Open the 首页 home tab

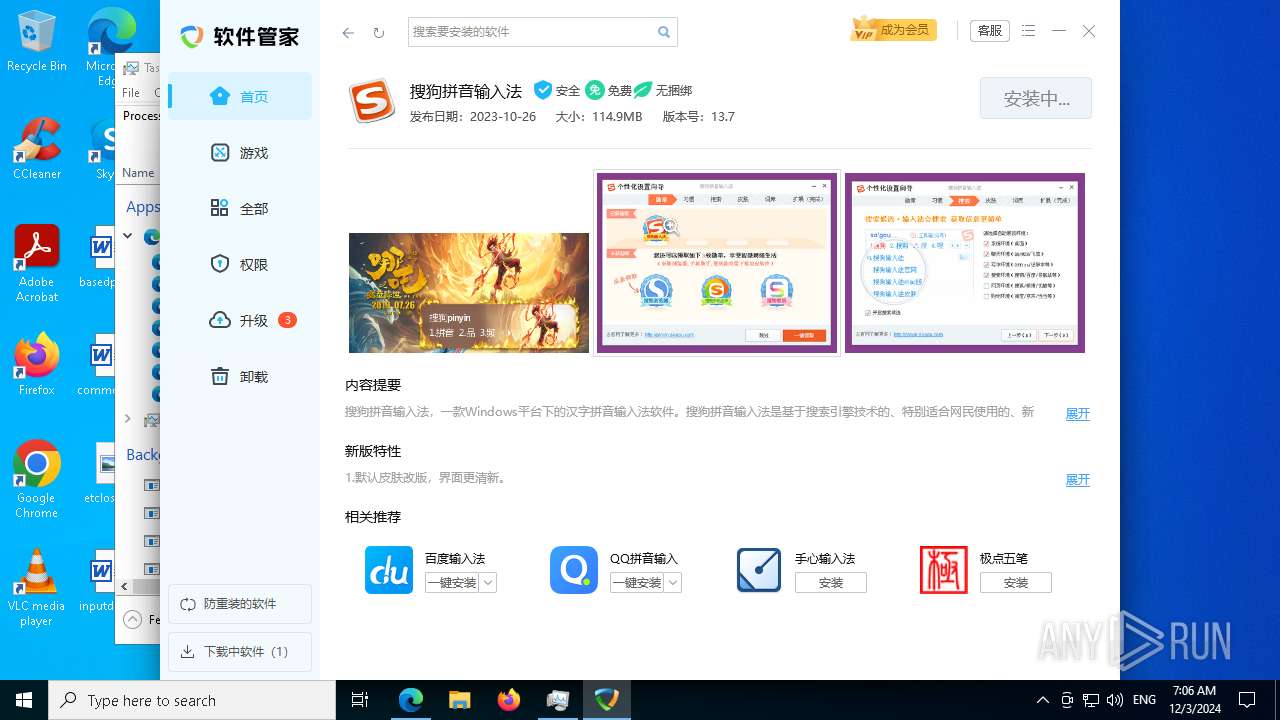pos(240,97)
